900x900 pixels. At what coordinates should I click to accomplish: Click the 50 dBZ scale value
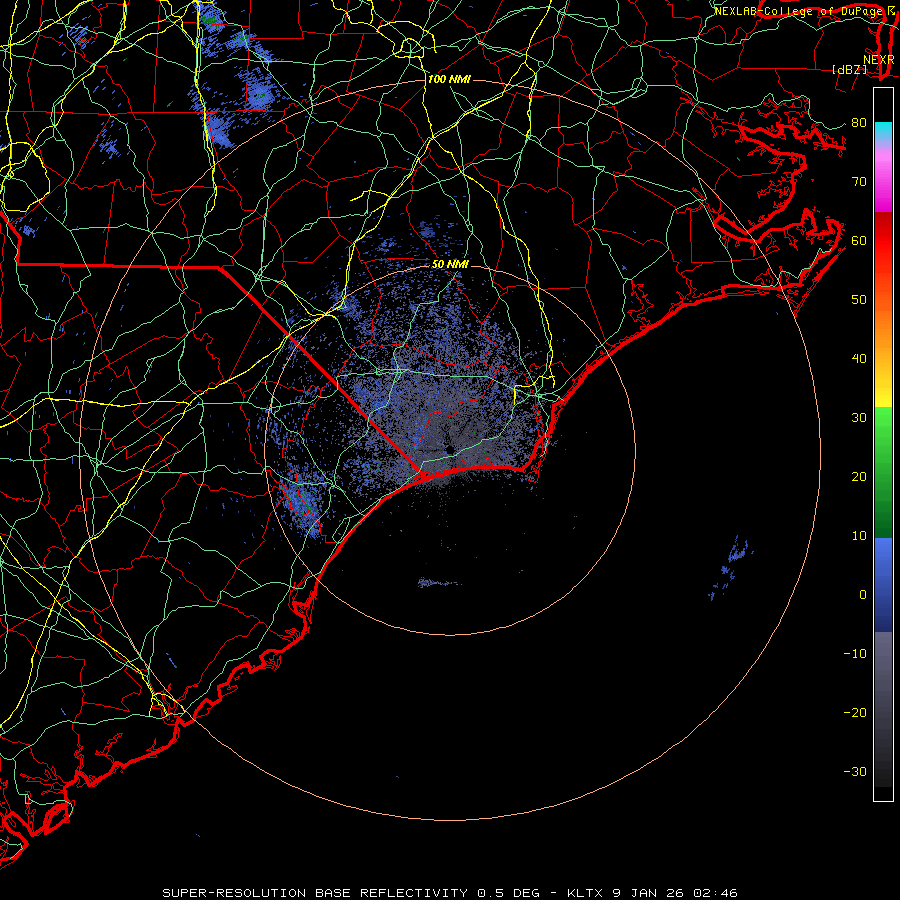coord(859,300)
